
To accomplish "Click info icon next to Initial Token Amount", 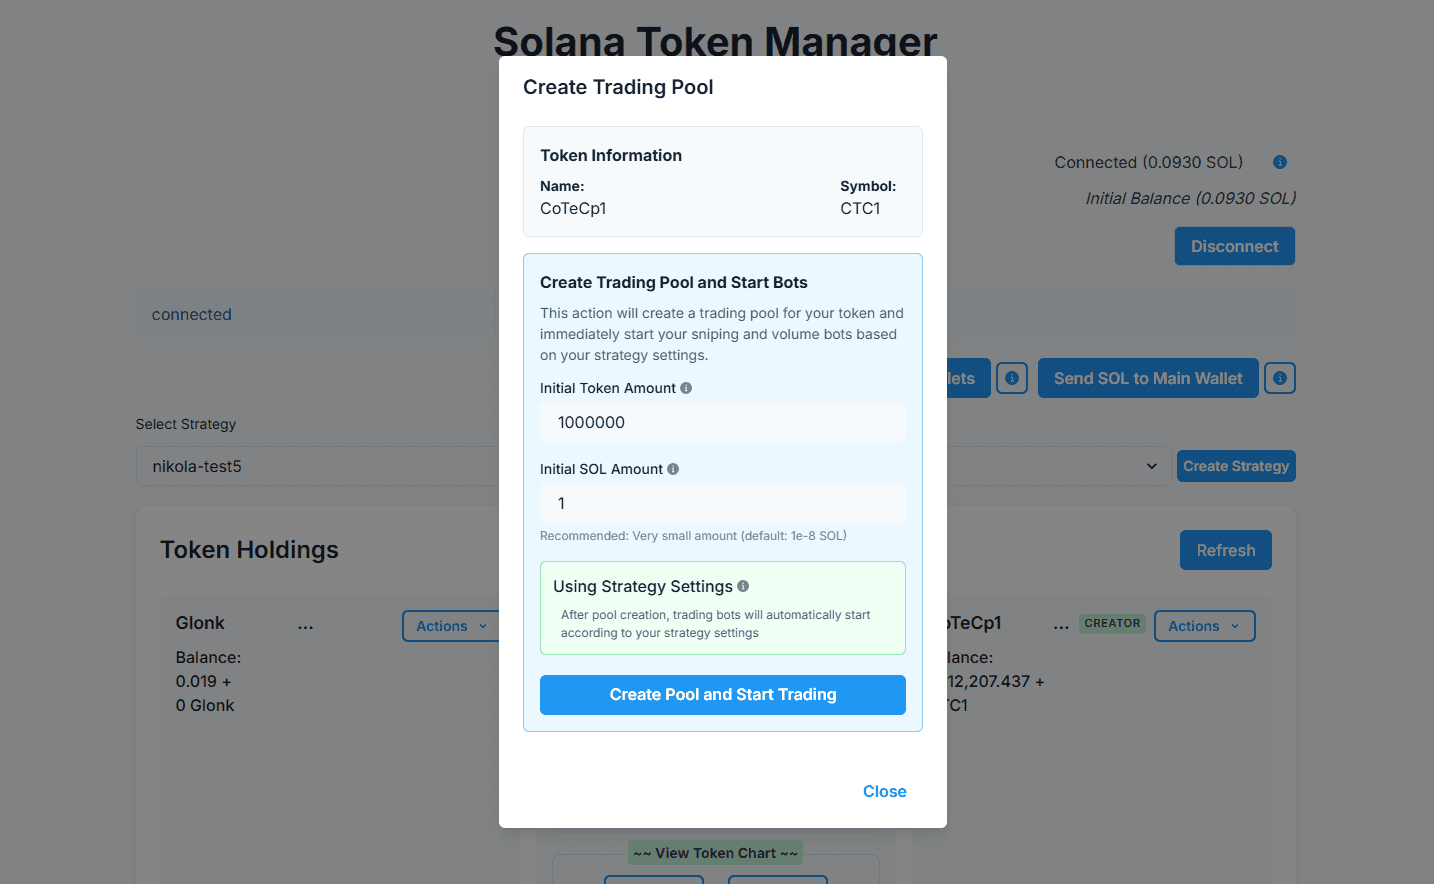I will tap(686, 388).
